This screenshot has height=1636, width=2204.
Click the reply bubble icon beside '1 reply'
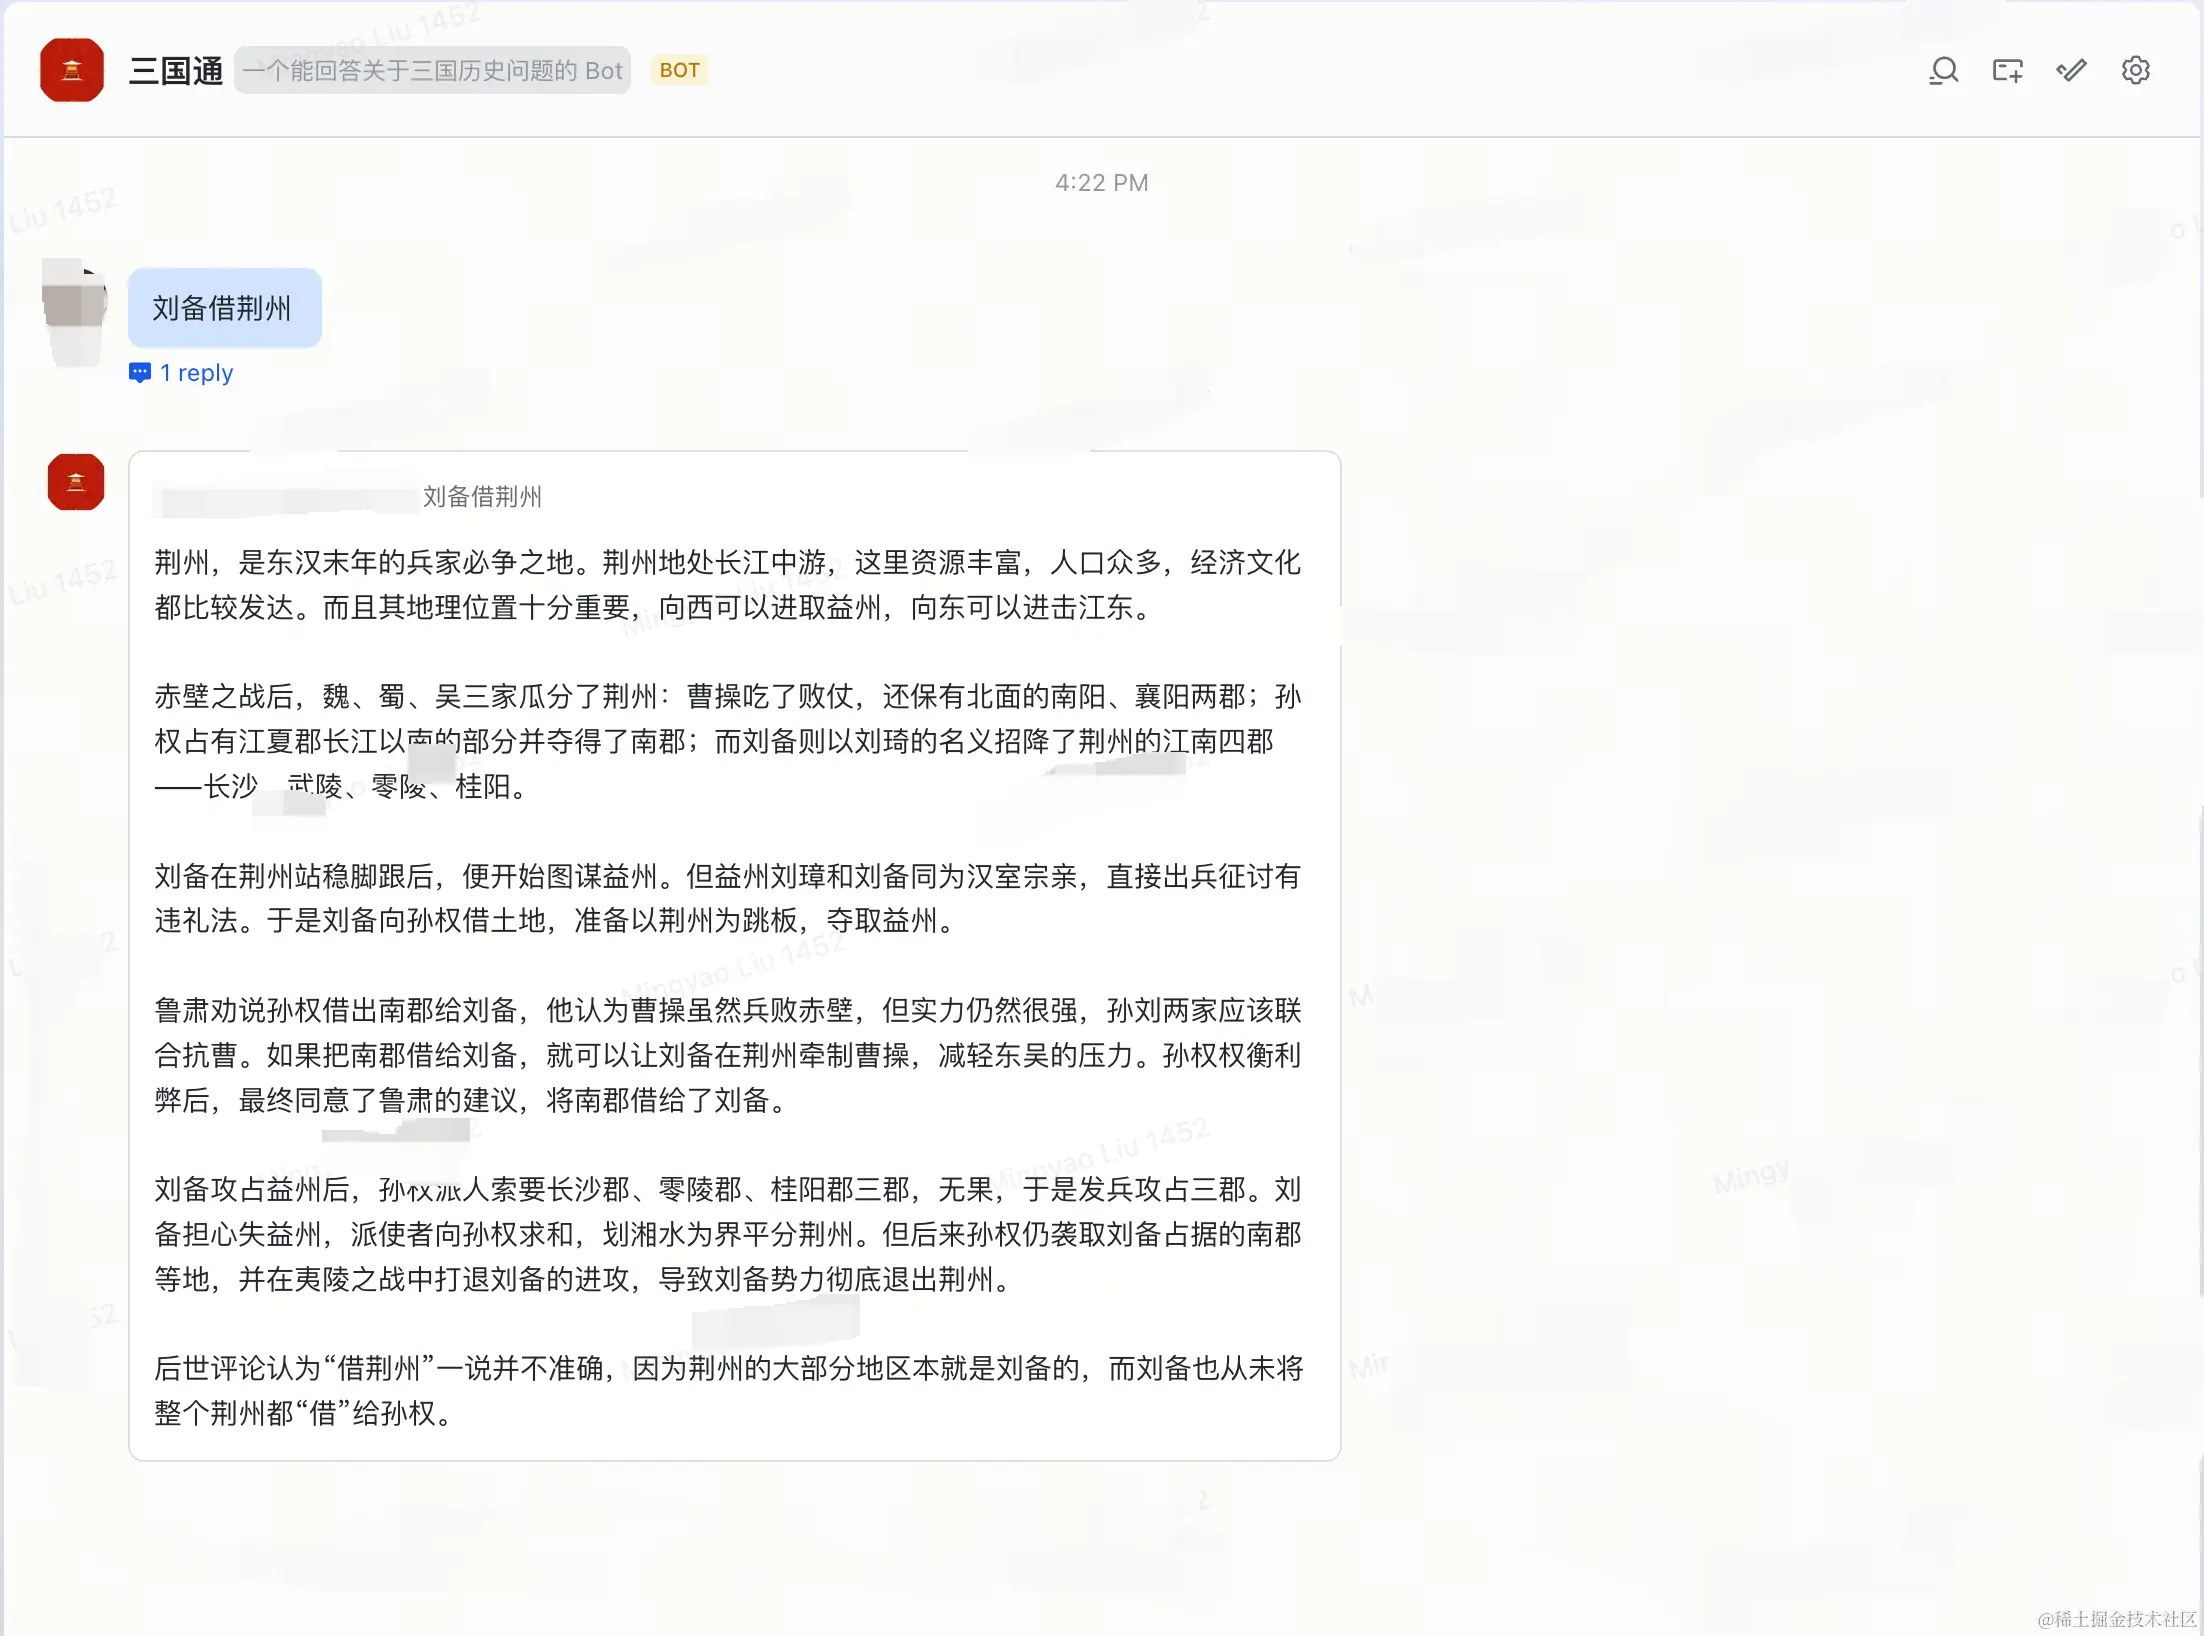(x=140, y=373)
